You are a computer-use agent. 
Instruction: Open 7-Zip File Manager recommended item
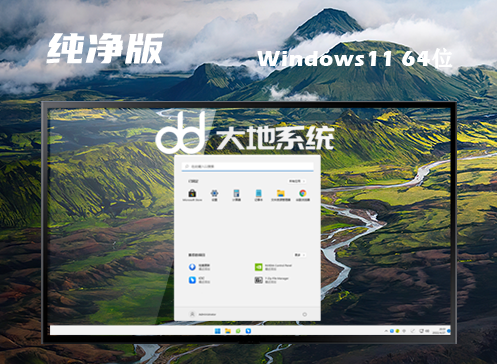tap(272, 280)
